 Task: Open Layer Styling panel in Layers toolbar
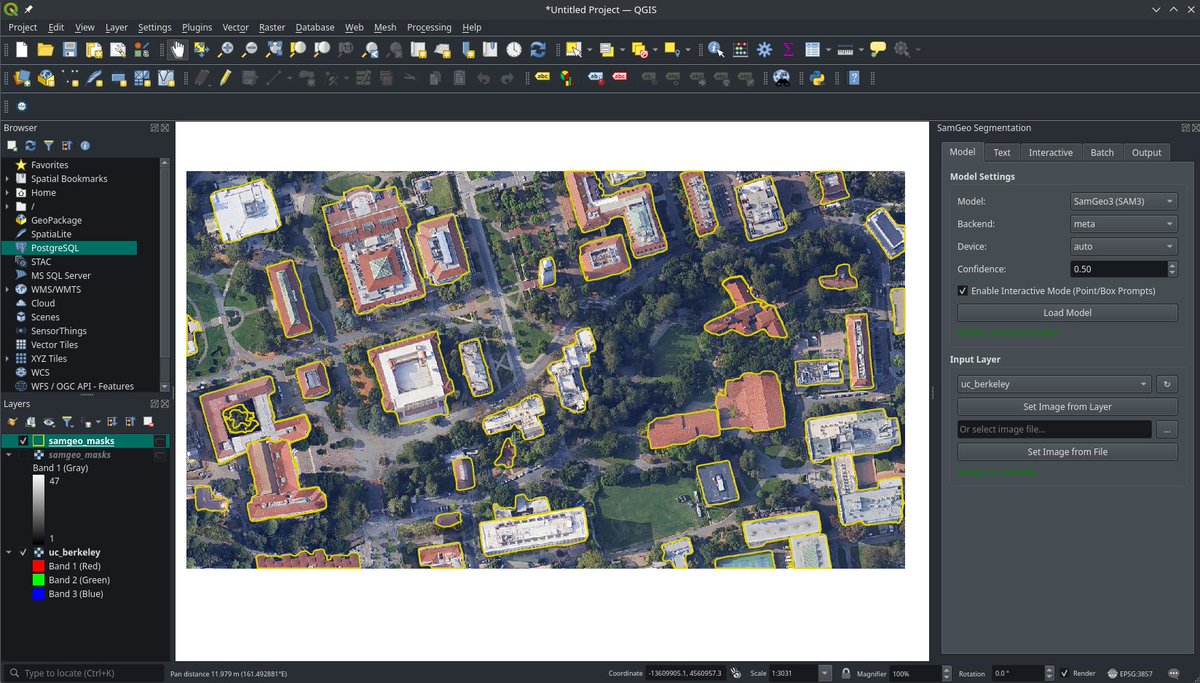(x=13, y=422)
